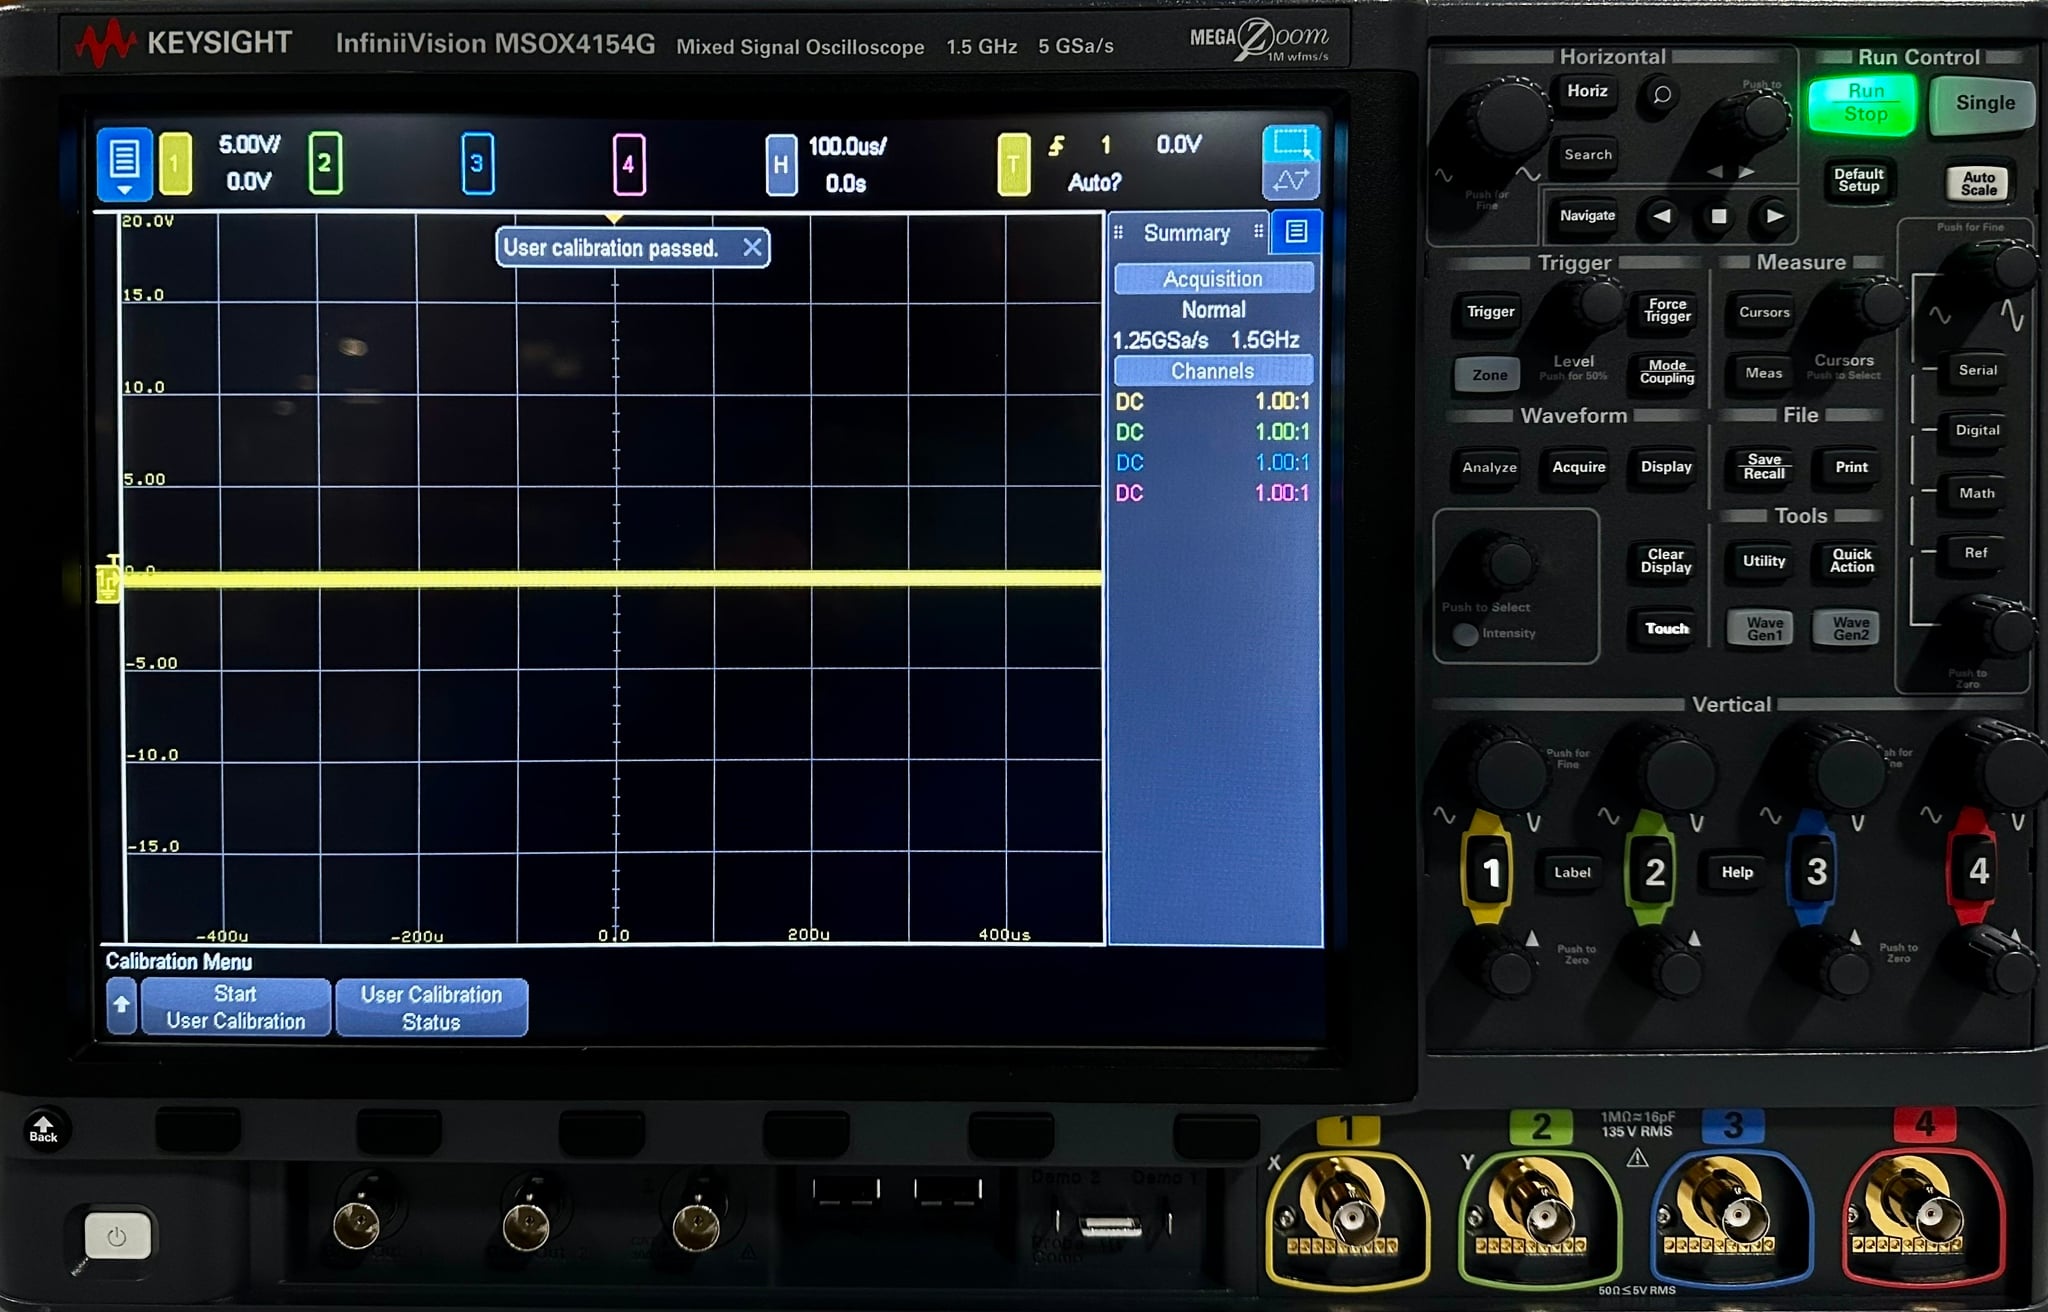
Task: Hit the Meas button
Action: (1763, 373)
